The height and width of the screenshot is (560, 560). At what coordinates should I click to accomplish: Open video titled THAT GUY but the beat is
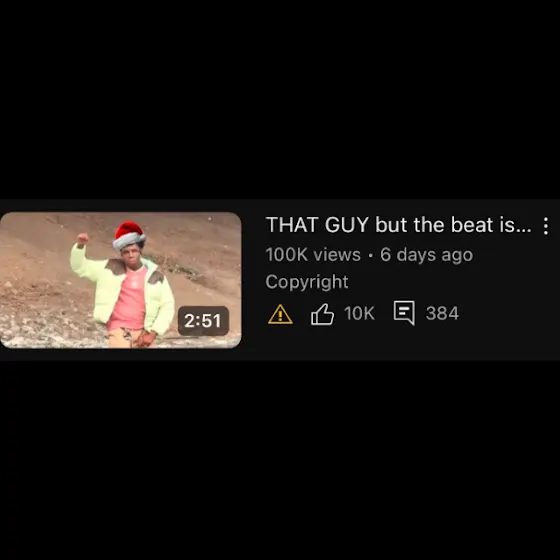(399, 225)
